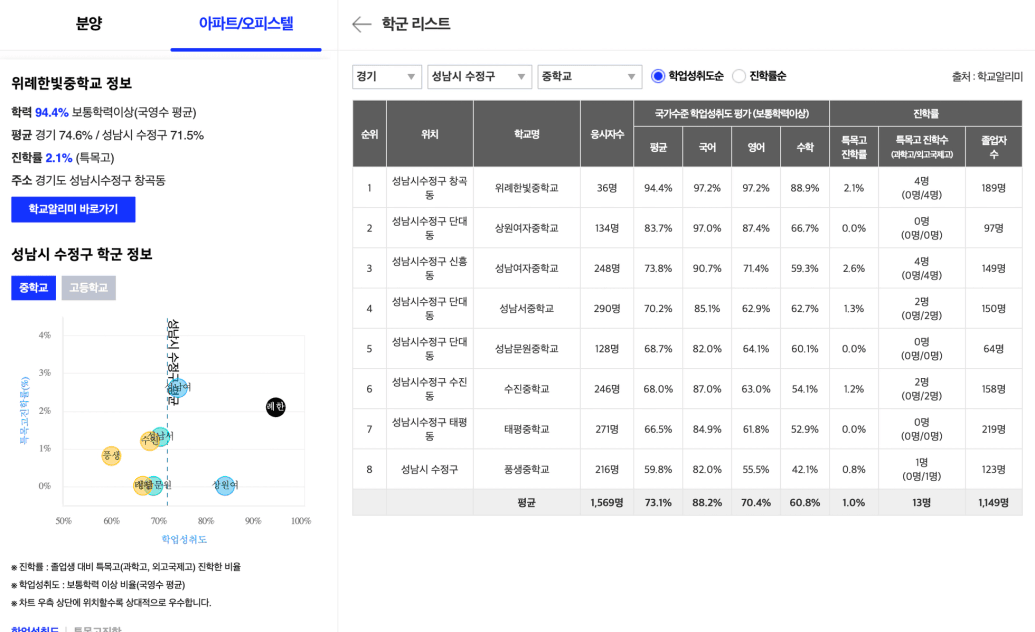Click the 36명 examinee count for 위례한빛중학교

(607, 188)
